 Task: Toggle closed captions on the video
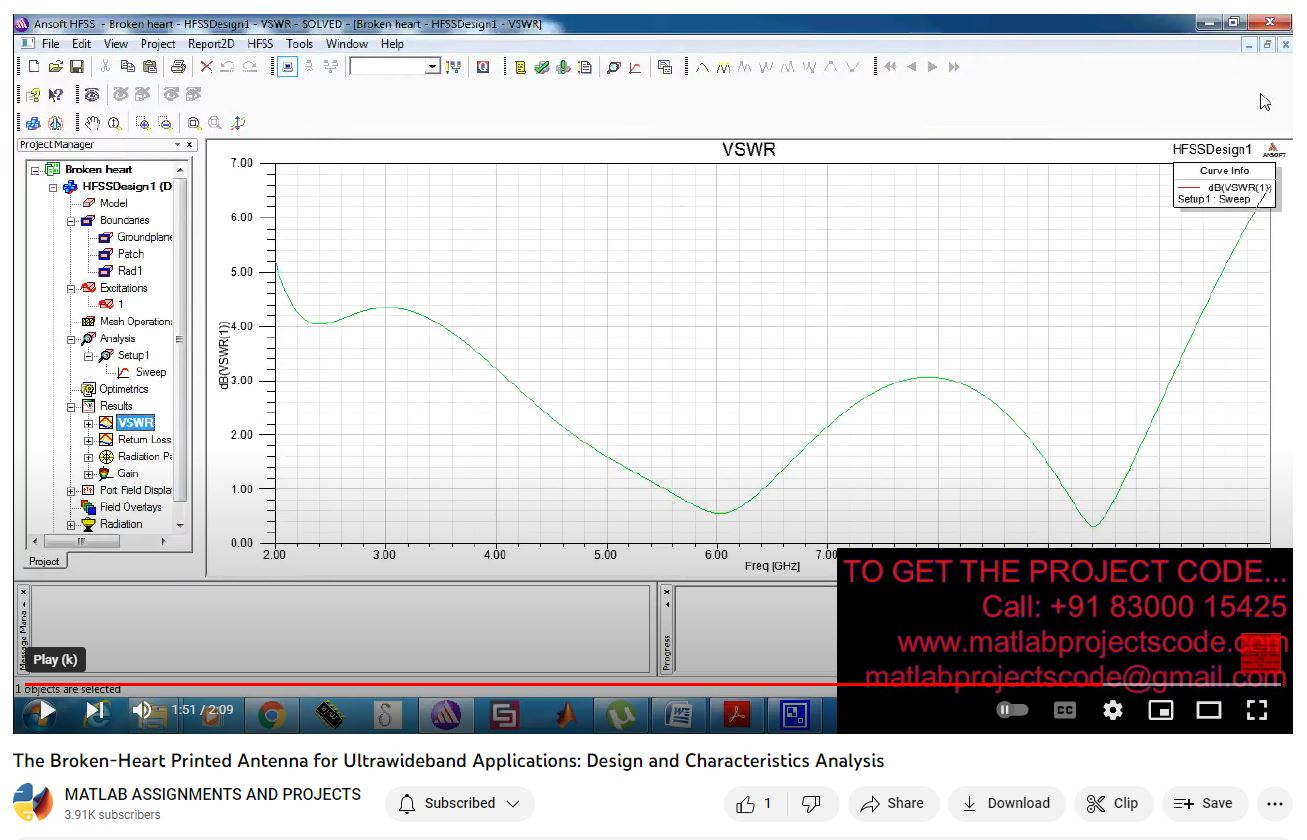point(1065,710)
